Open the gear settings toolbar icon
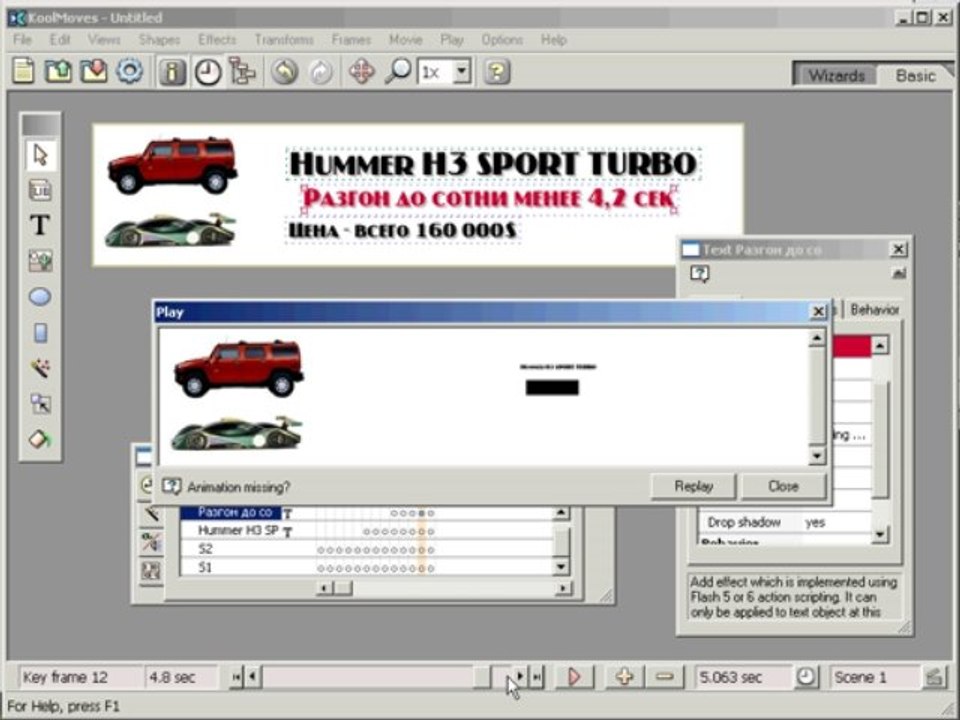Viewport: 960px width, 720px height. [x=129, y=71]
